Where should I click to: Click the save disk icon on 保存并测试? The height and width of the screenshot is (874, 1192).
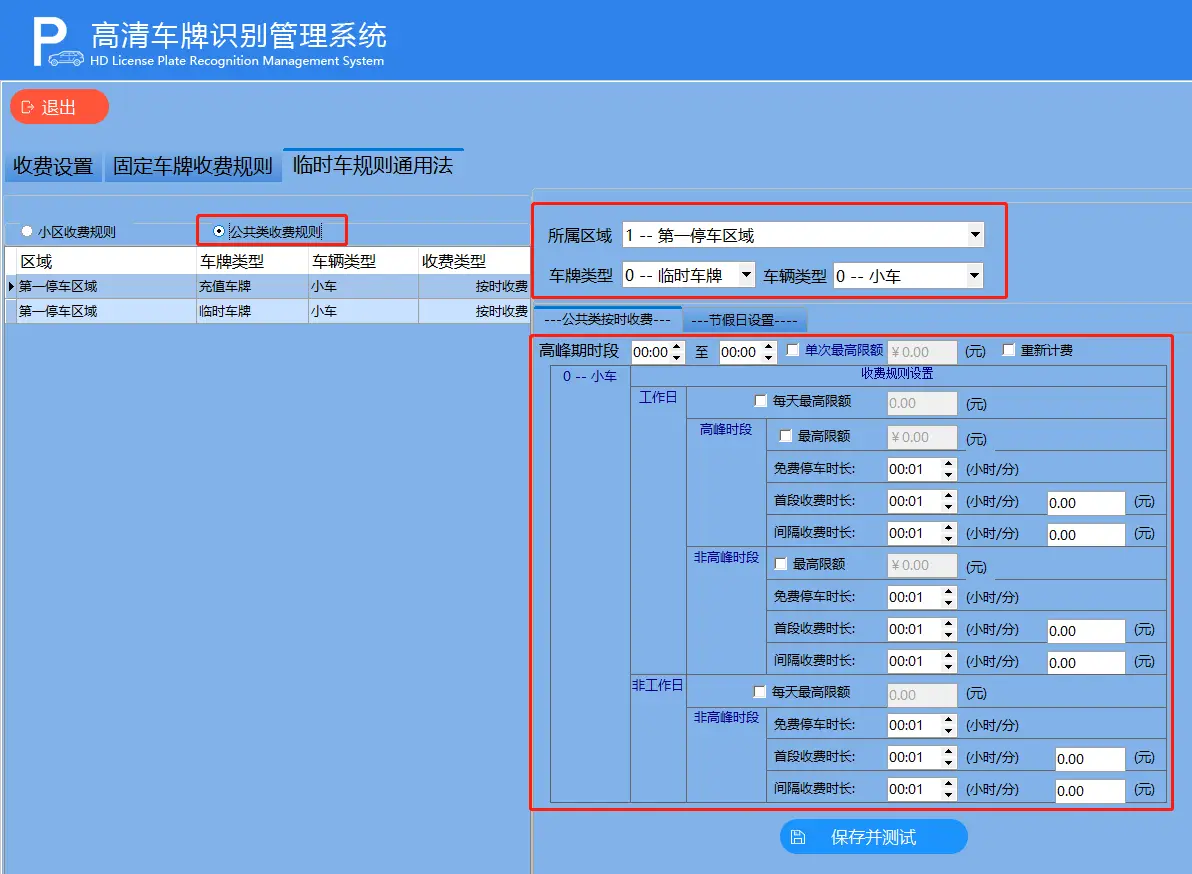pyautogui.click(x=797, y=836)
